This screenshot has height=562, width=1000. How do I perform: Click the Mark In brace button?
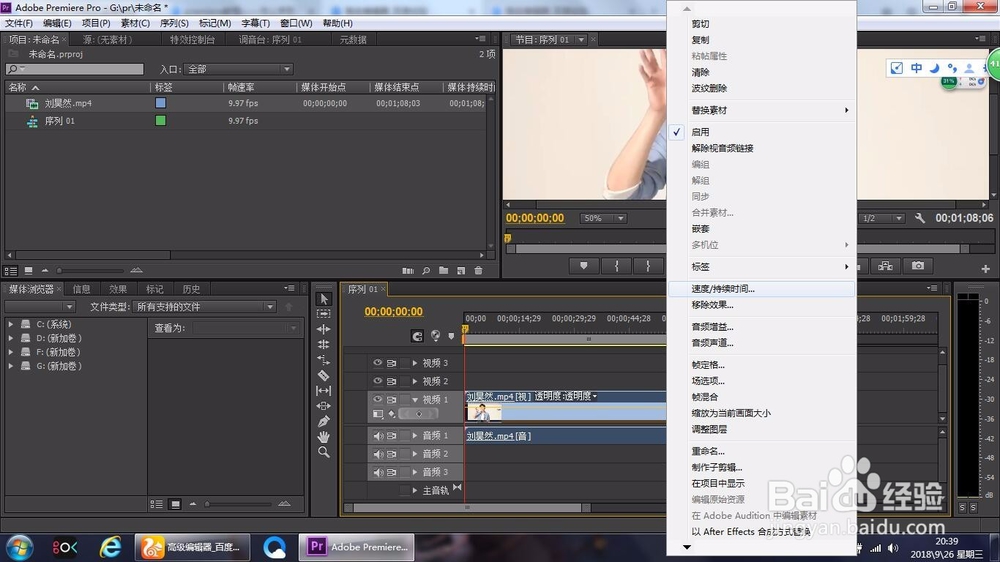click(616, 265)
